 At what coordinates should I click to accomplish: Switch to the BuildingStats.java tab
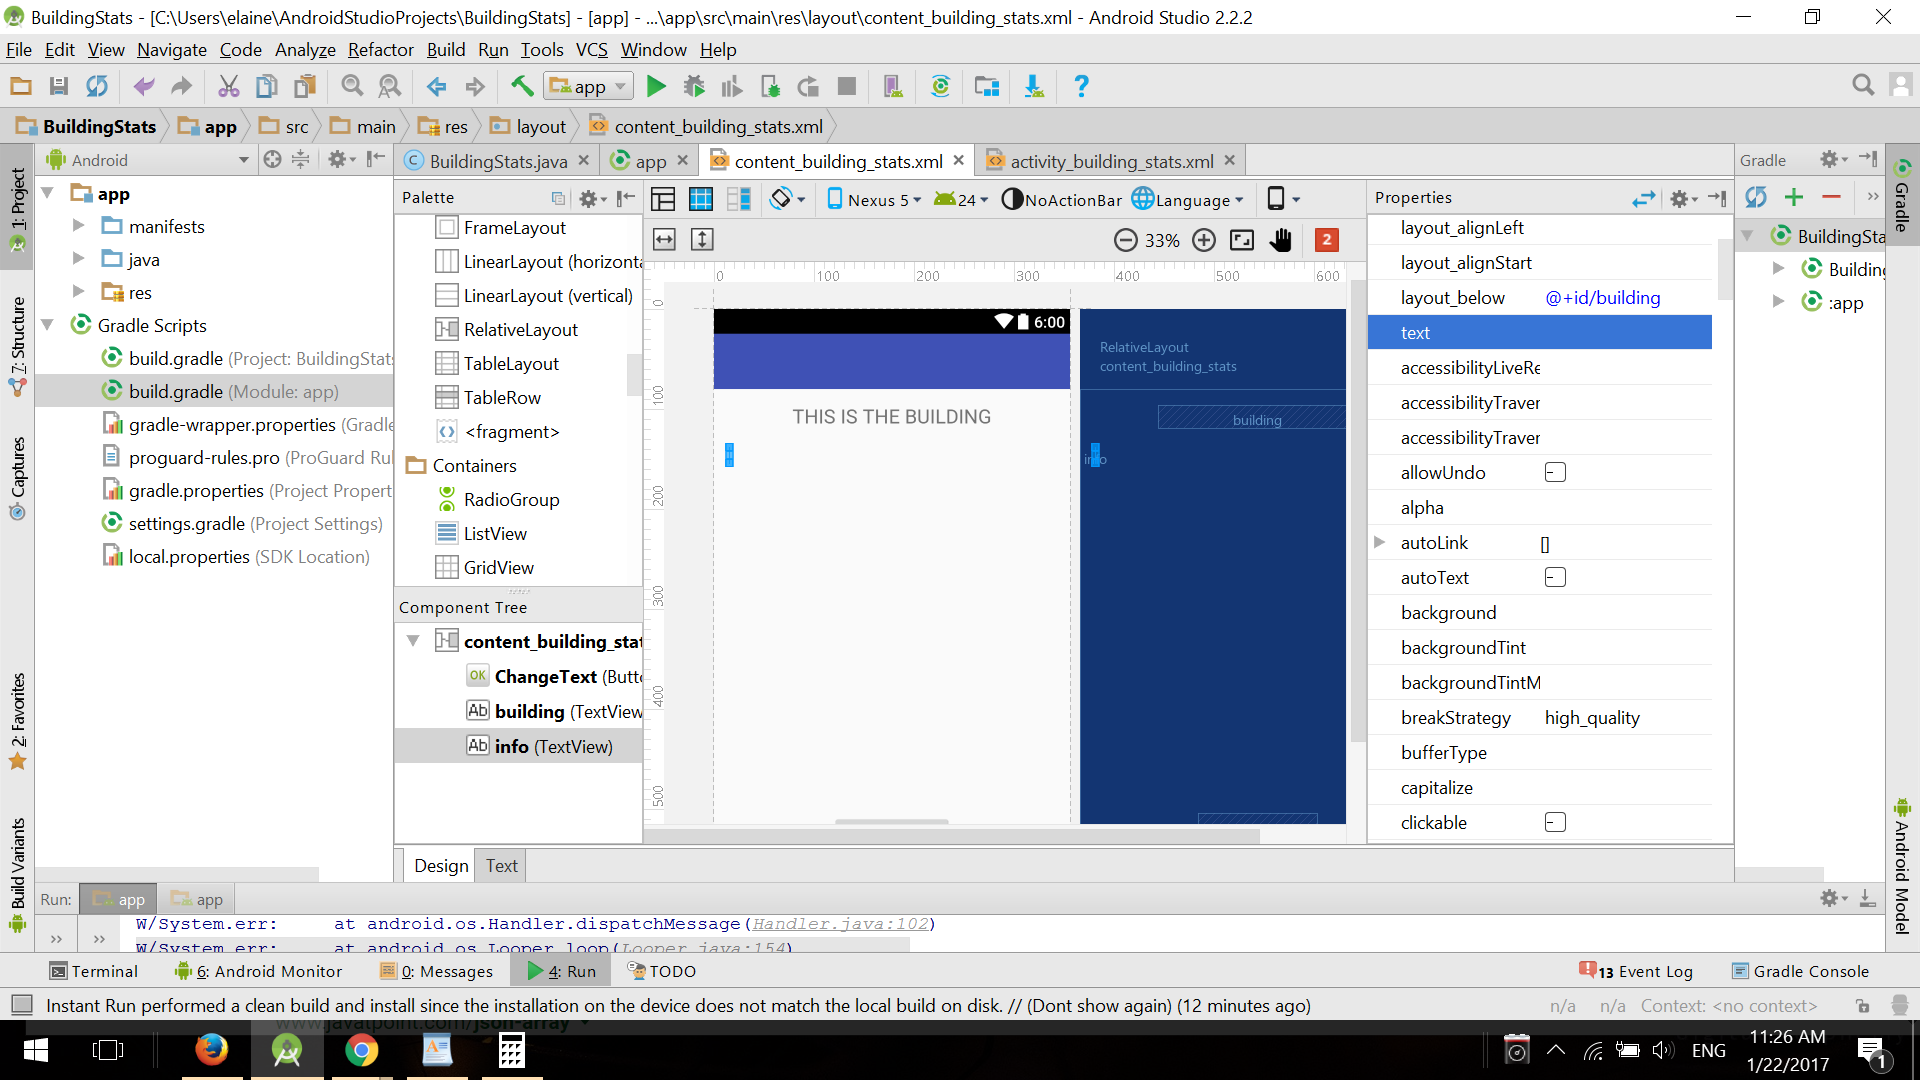pos(497,161)
